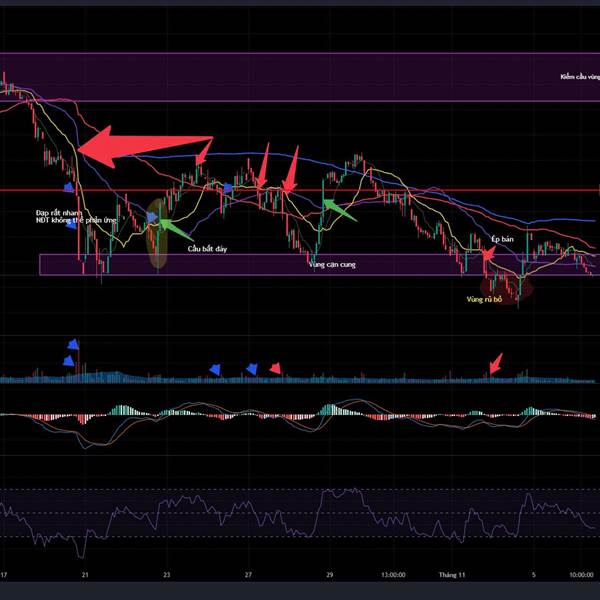The image size is (600, 600).
Task: Select the MACD histogram pane
Action: click(x=298, y=421)
